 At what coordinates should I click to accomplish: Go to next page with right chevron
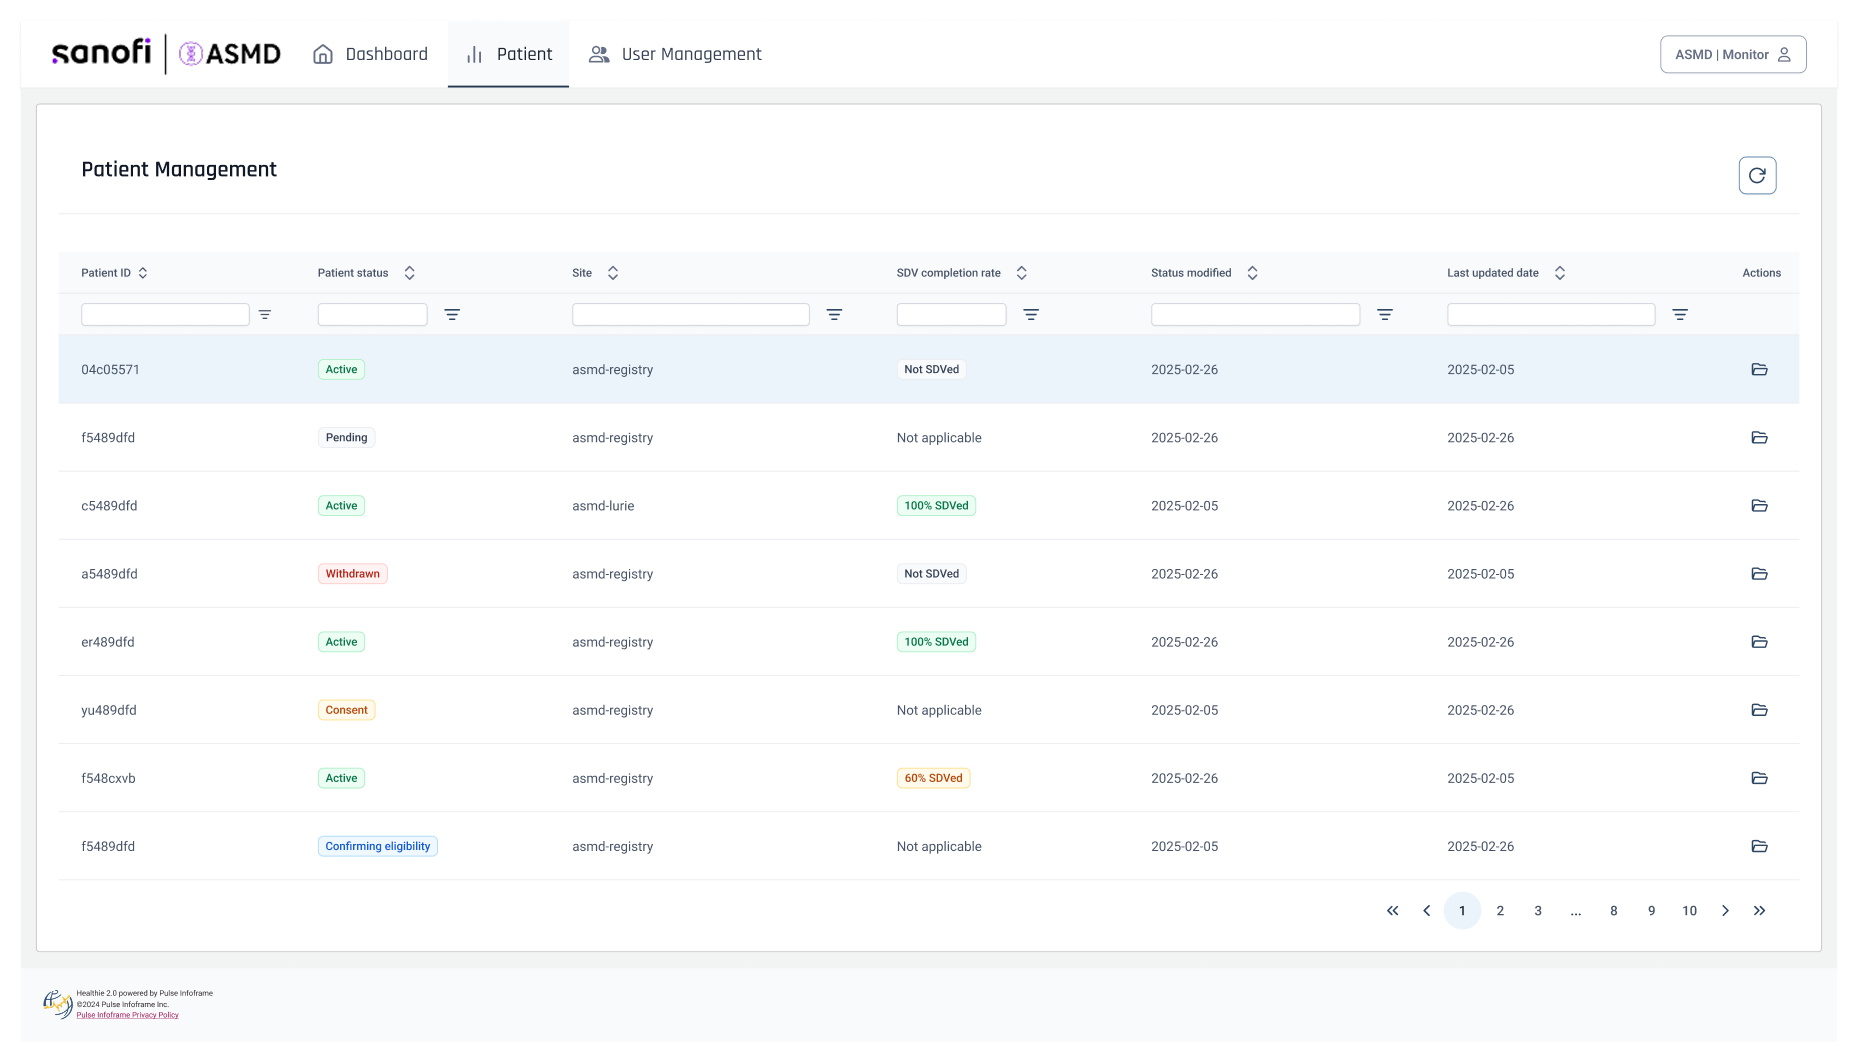[1725, 910]
